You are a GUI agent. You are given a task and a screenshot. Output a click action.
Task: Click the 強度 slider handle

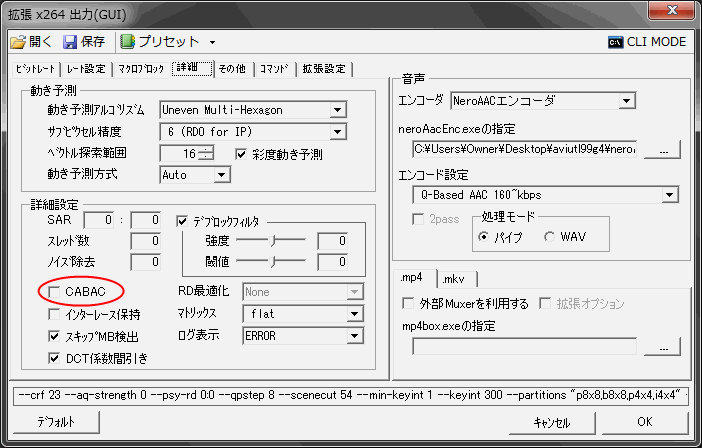(x=272, y=241)
